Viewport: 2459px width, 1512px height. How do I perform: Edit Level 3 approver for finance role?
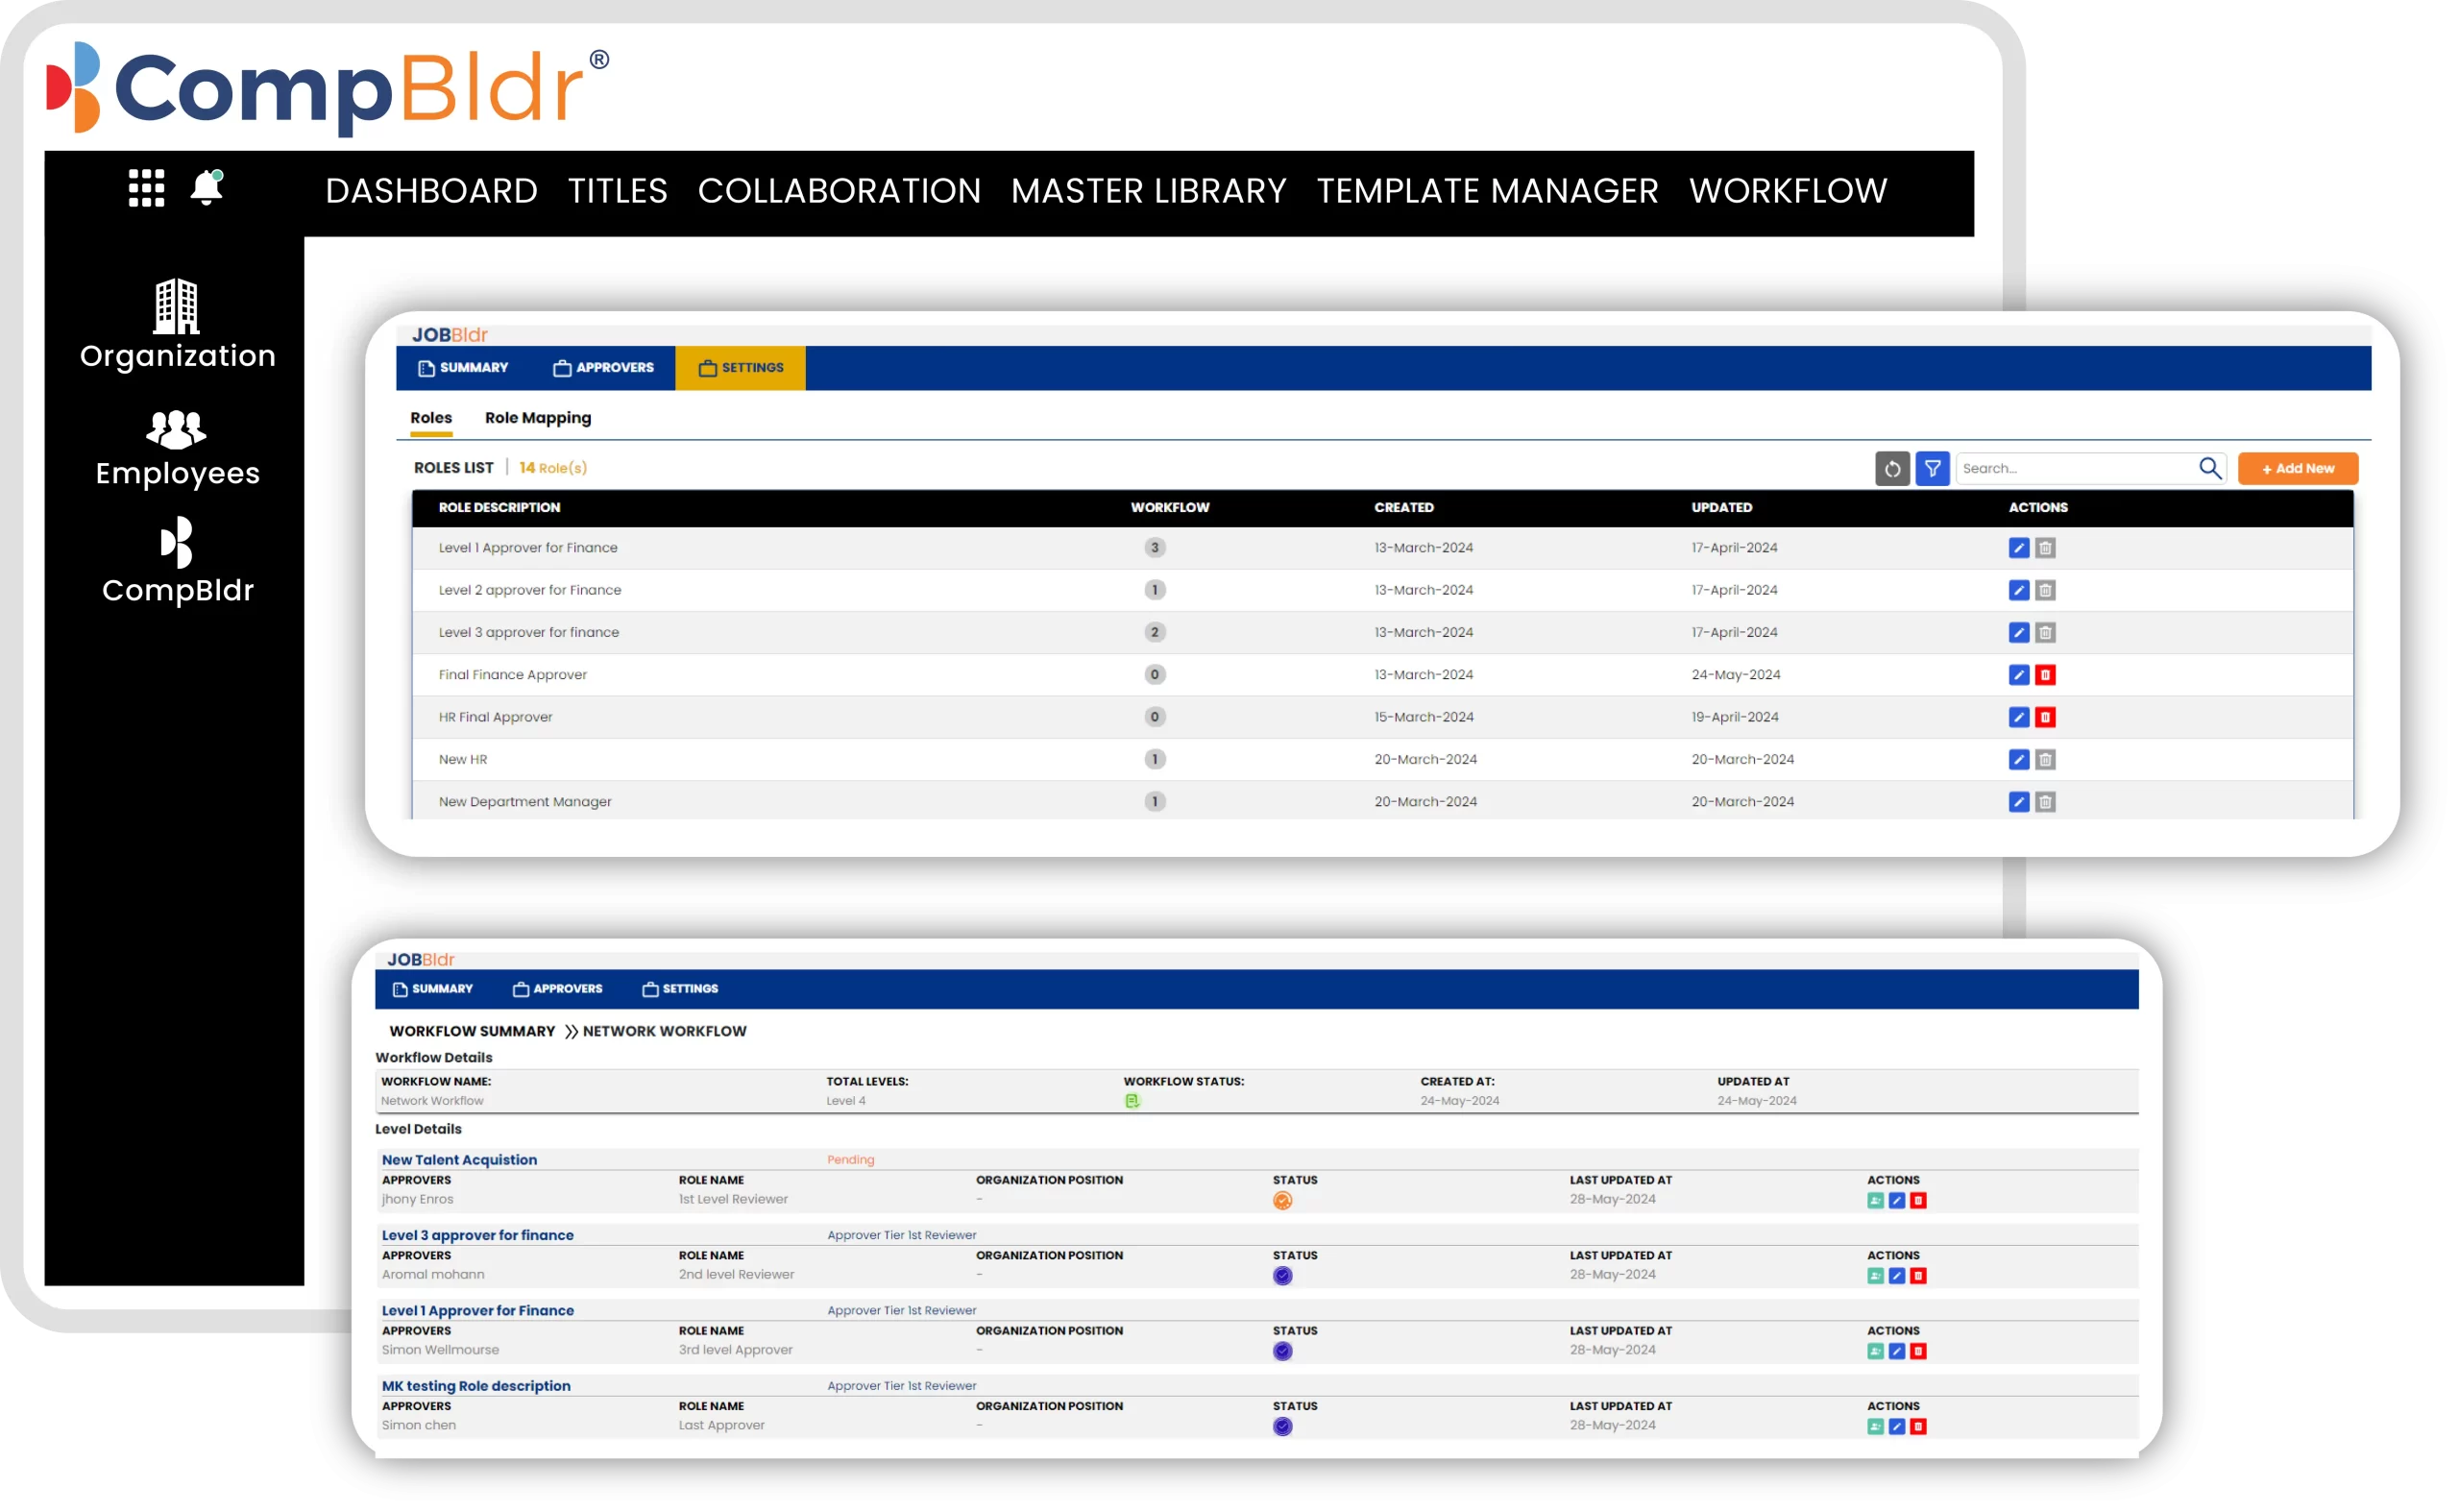point(2019,633)
